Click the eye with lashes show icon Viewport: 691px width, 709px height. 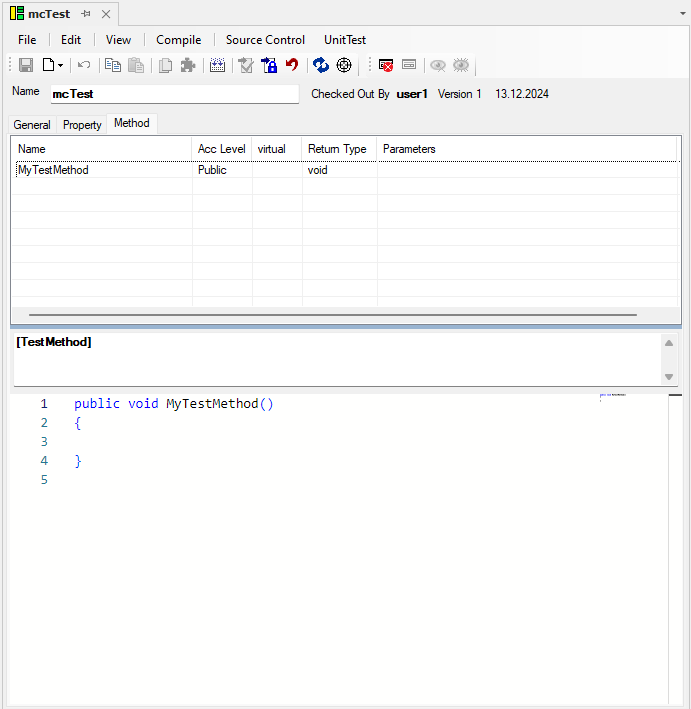(461, 65)
